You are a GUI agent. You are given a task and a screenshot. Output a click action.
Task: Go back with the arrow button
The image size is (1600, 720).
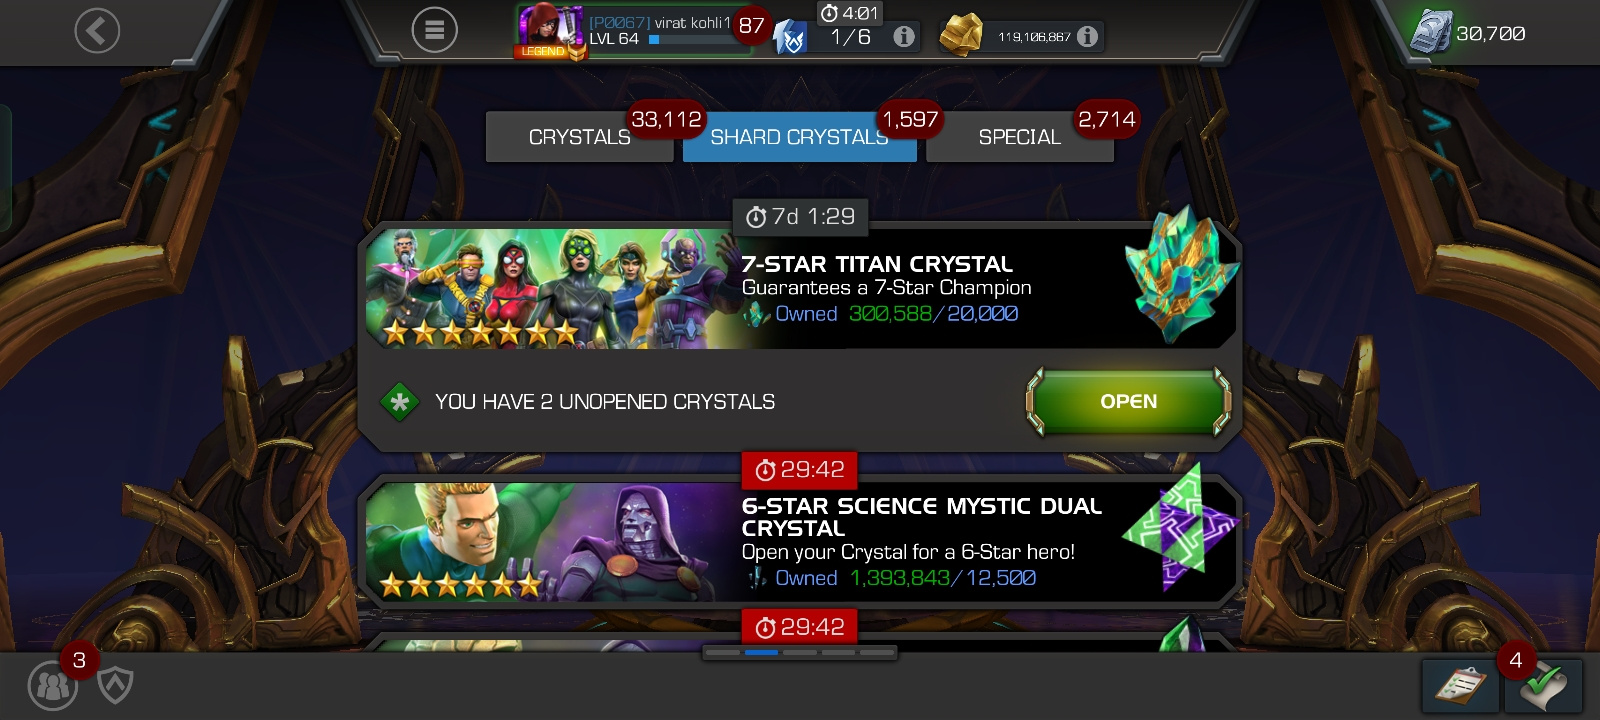(x=97, y=31)
